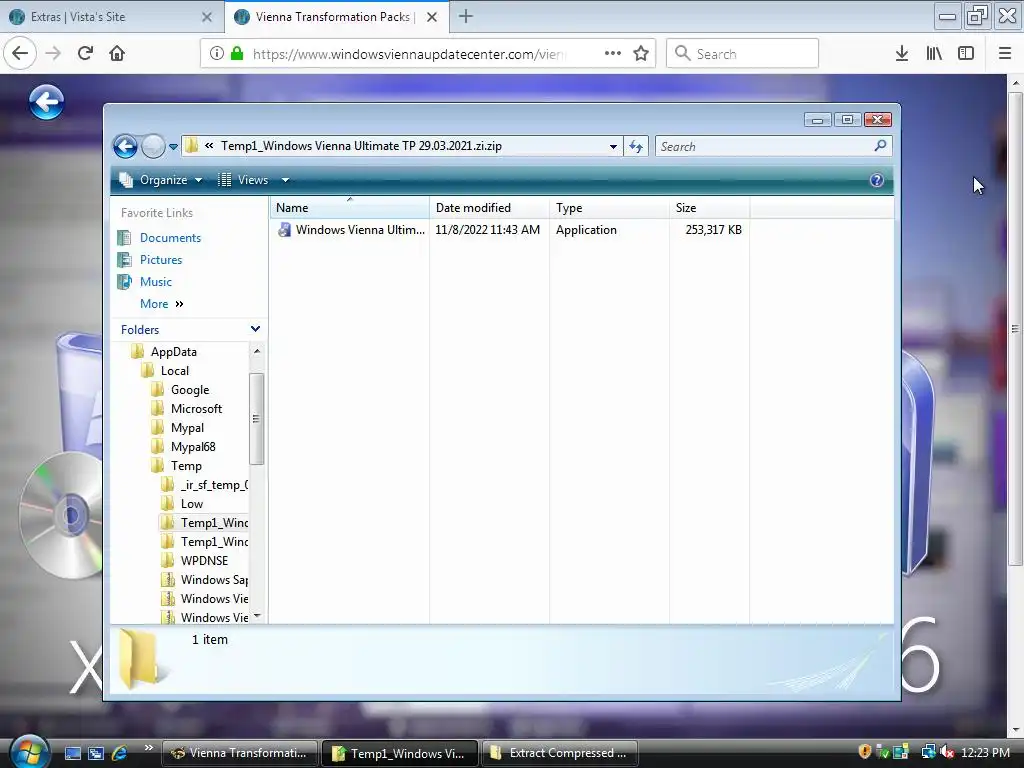Image resolution: width=1024 pixels, height=768 pixels.
Task: Select the Windows Vienna Ultim... application file
Action: [351, 230]
